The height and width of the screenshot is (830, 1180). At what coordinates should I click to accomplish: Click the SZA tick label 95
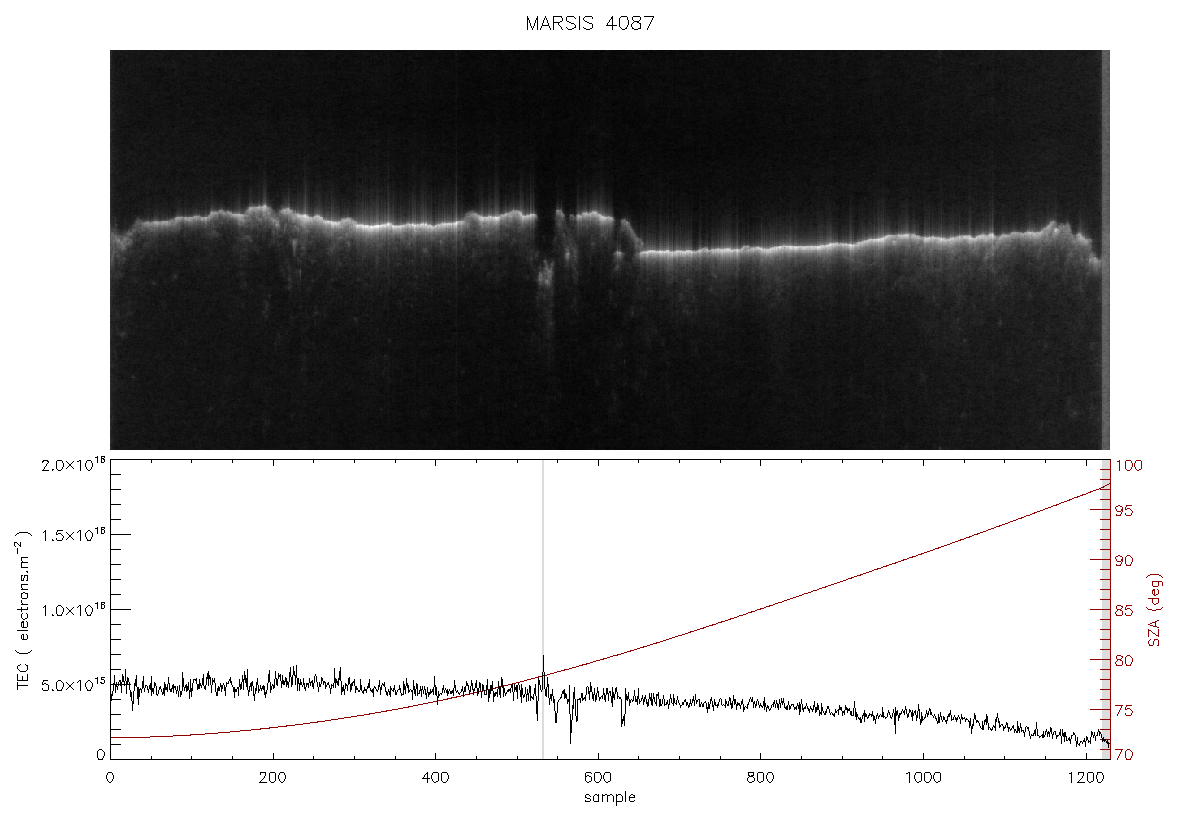click(1124, 511)
